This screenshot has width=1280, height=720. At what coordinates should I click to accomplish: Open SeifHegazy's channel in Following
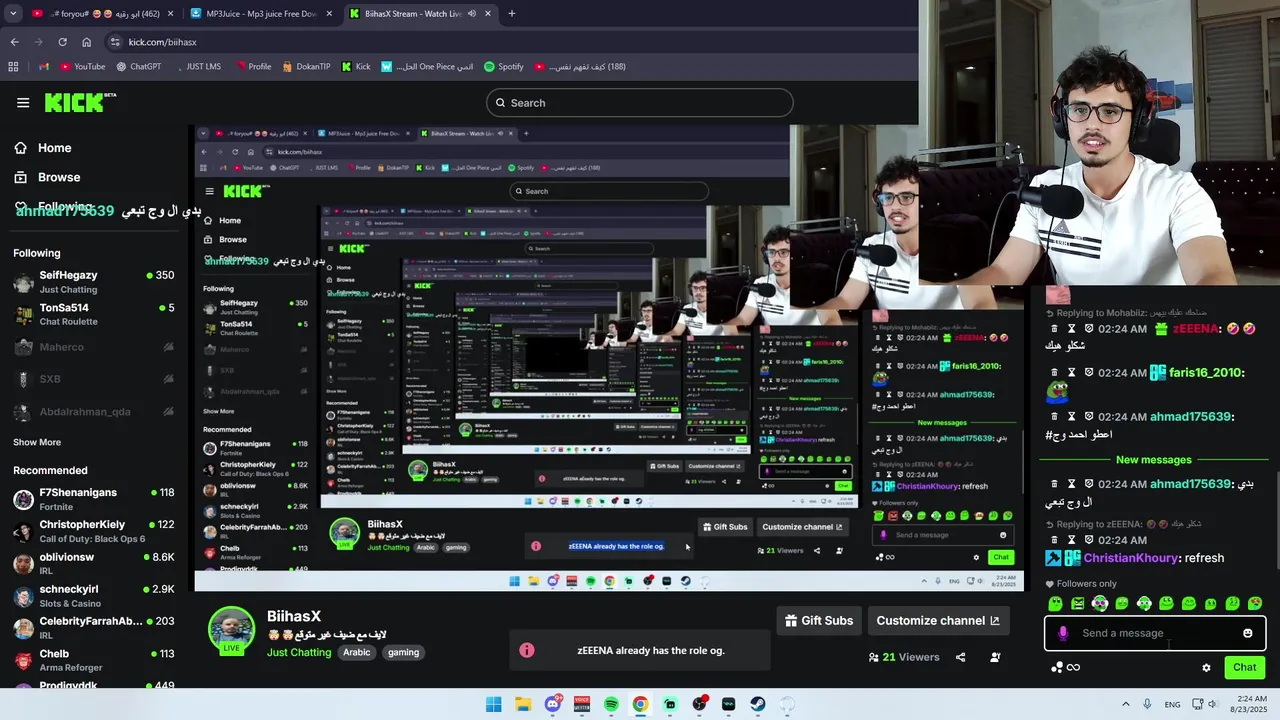coord(93,282)
